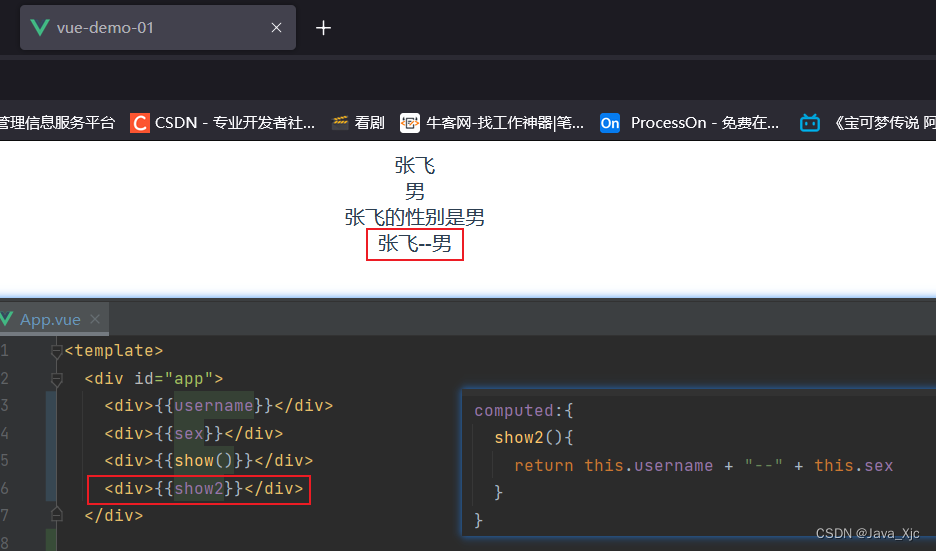
Task: Click 'this.sex' in the return statement
Action: pyautogui.click(x=854, y=466)
